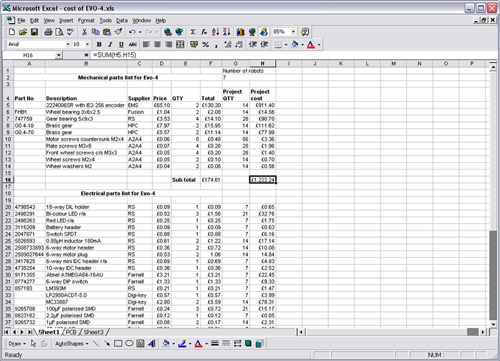Toggle Italic formatting
This screenshot has width=500, height=361.
110,44
